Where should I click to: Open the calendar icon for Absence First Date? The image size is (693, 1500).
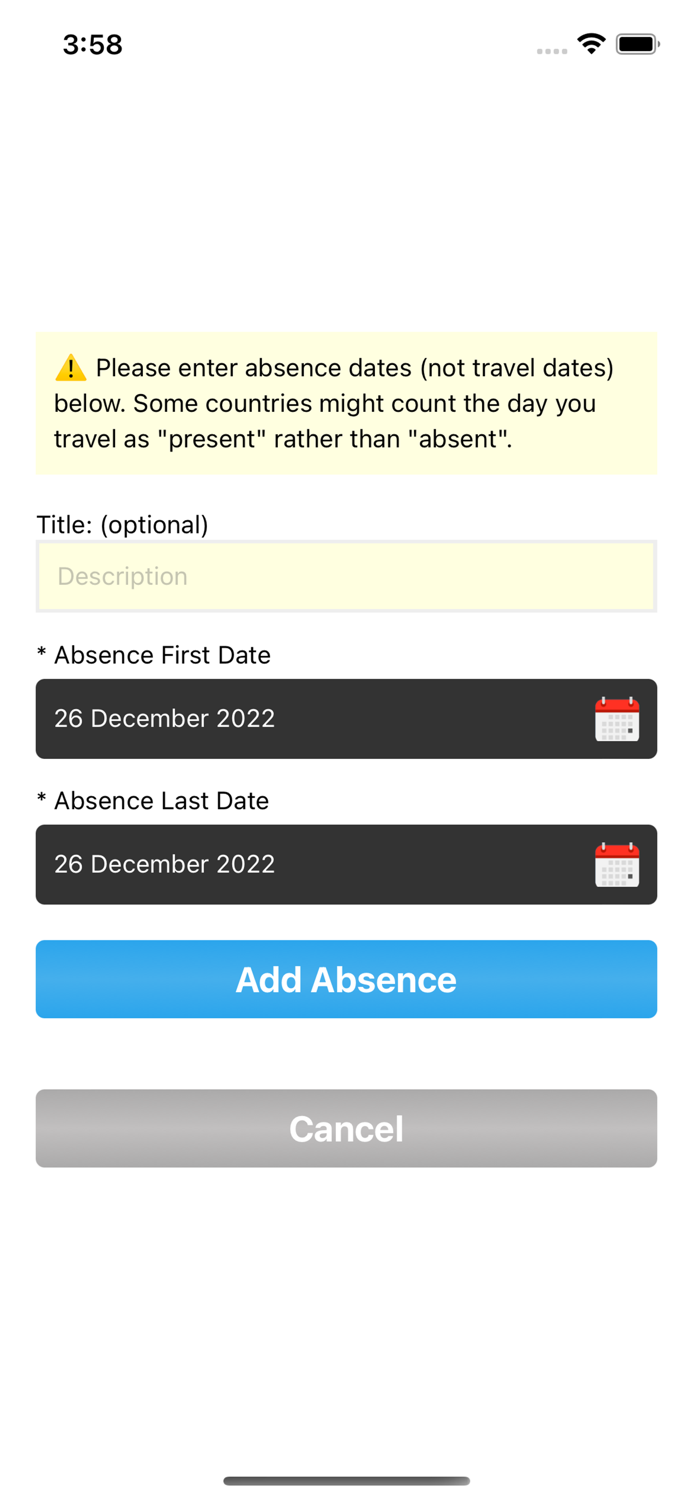point(617,718)
